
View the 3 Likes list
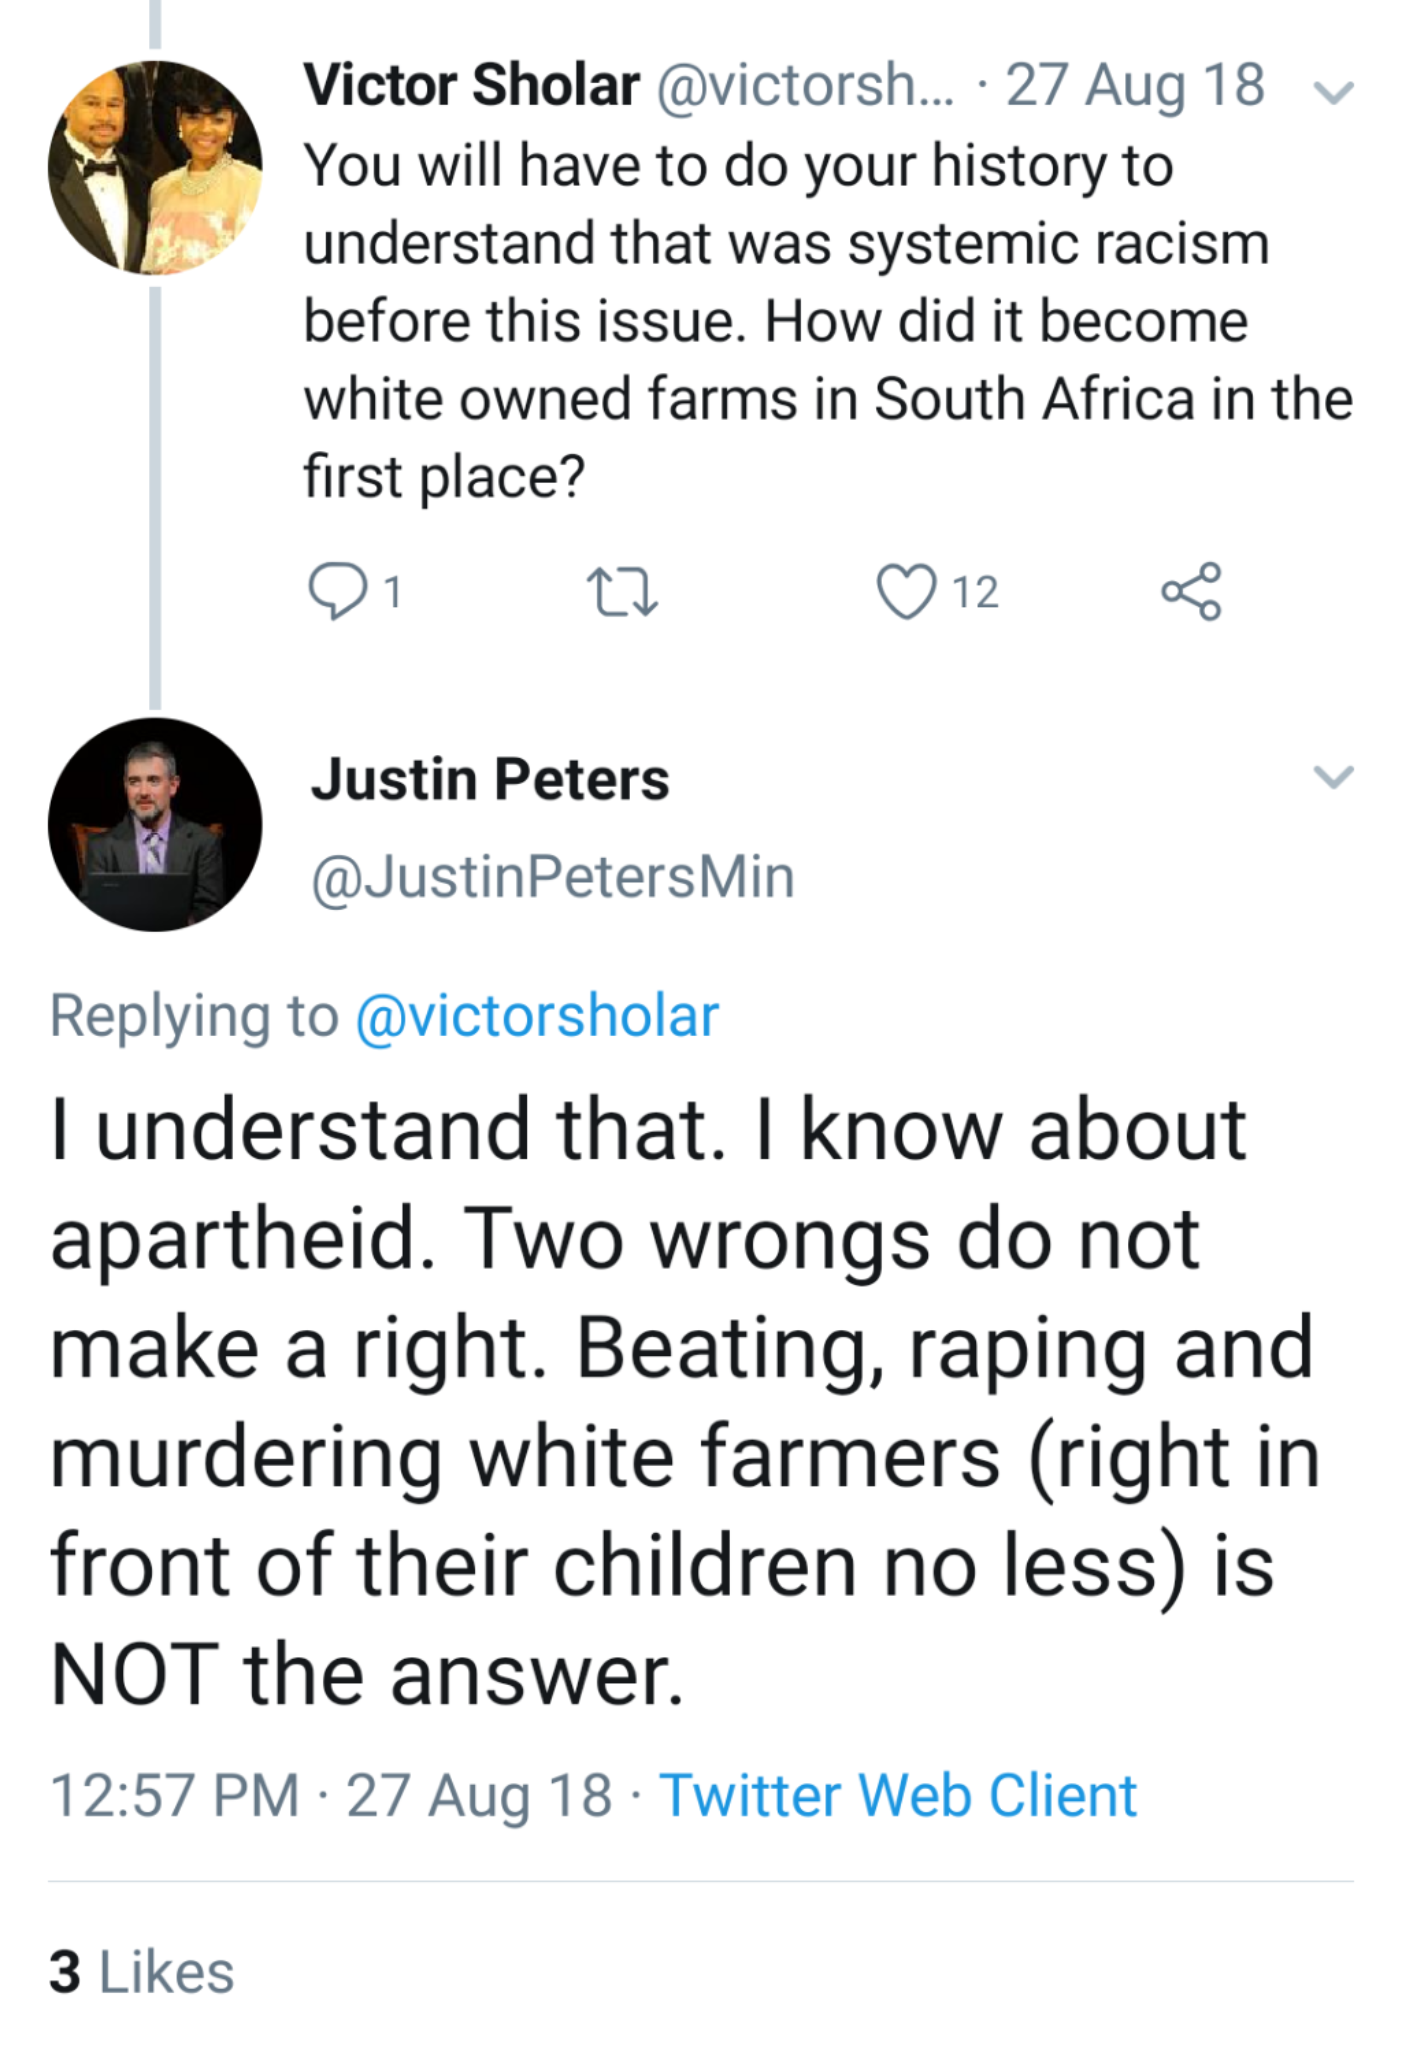pos(141,1971)
